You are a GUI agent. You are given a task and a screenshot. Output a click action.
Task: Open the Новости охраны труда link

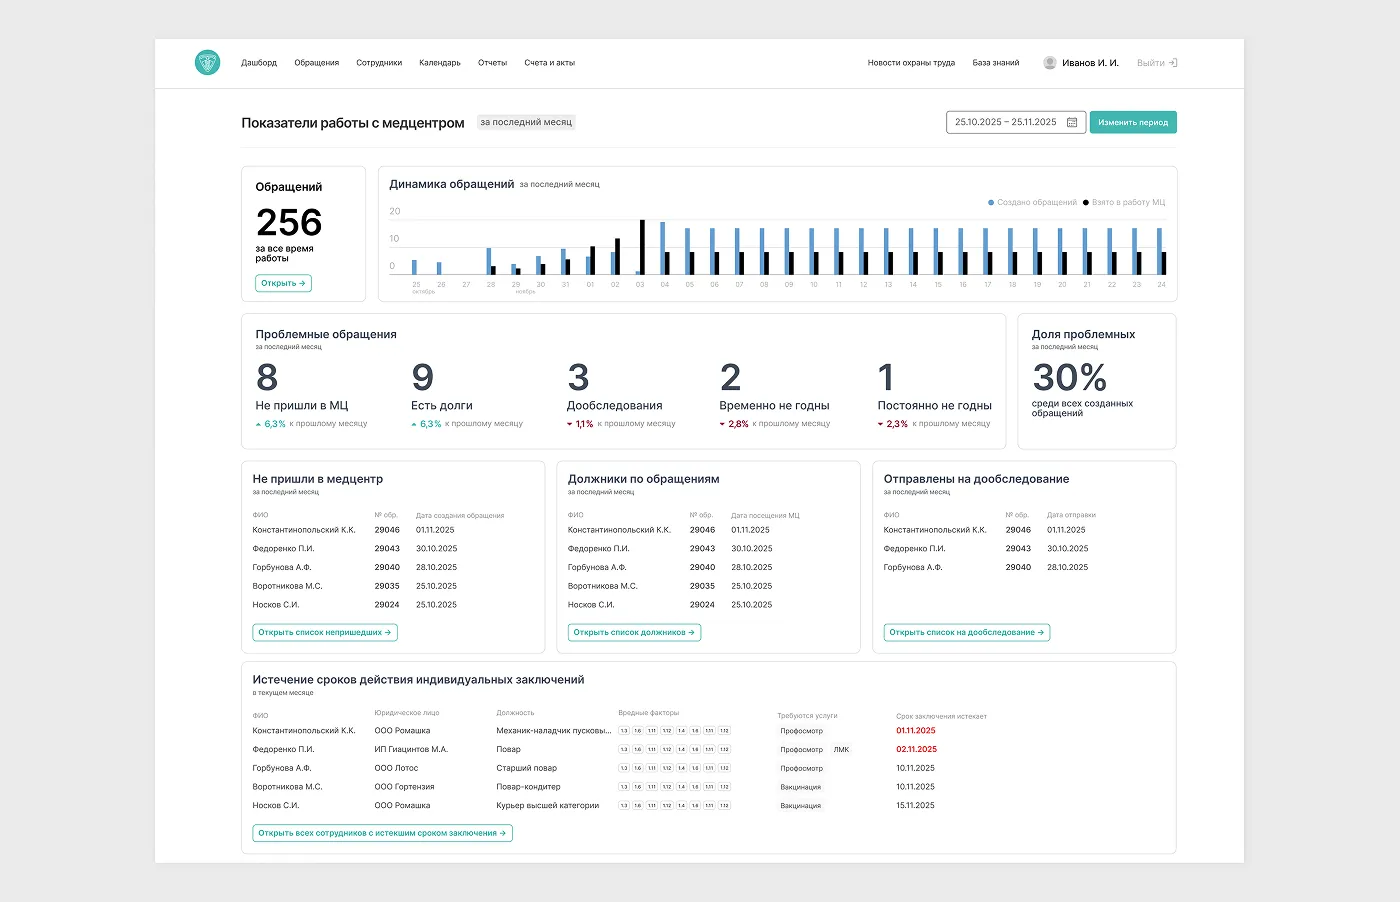(x=911, y=62)
